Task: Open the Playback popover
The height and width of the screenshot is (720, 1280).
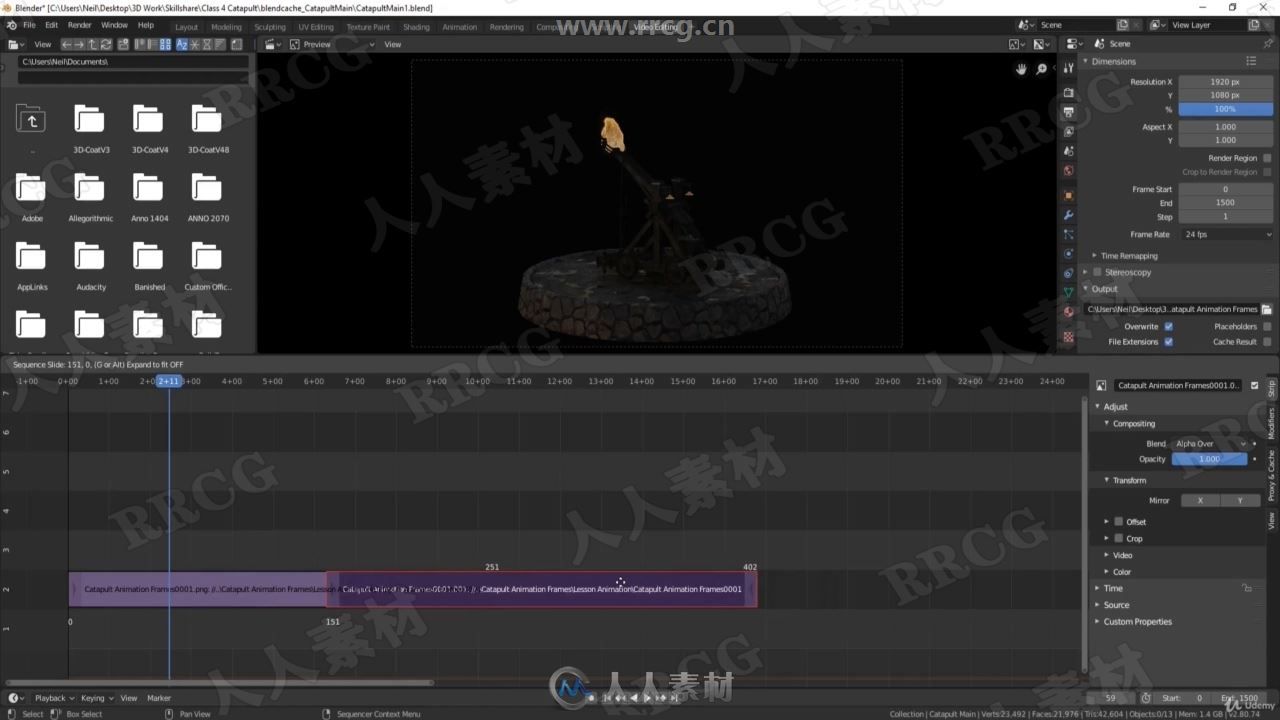Action: [x=53, y=698]
